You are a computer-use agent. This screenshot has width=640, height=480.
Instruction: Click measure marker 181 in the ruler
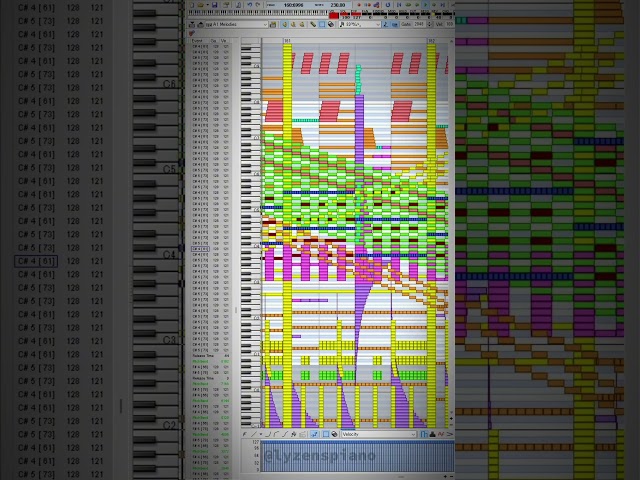(287, 41)
